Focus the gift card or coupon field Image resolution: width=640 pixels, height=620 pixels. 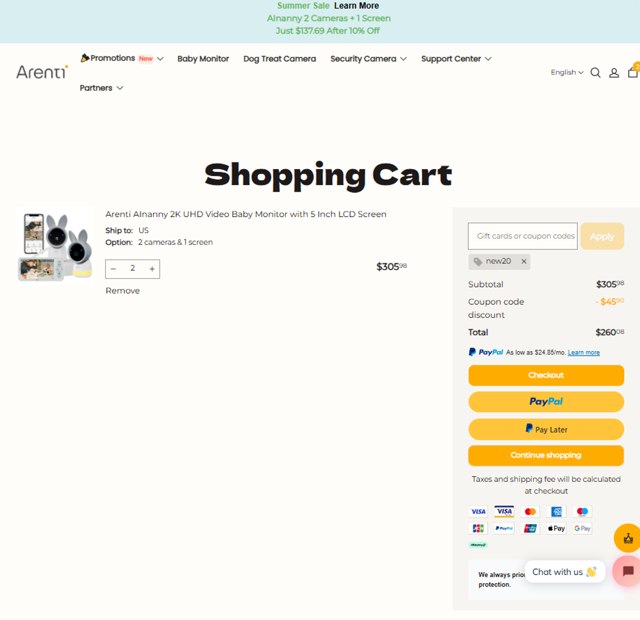(522, 236)
